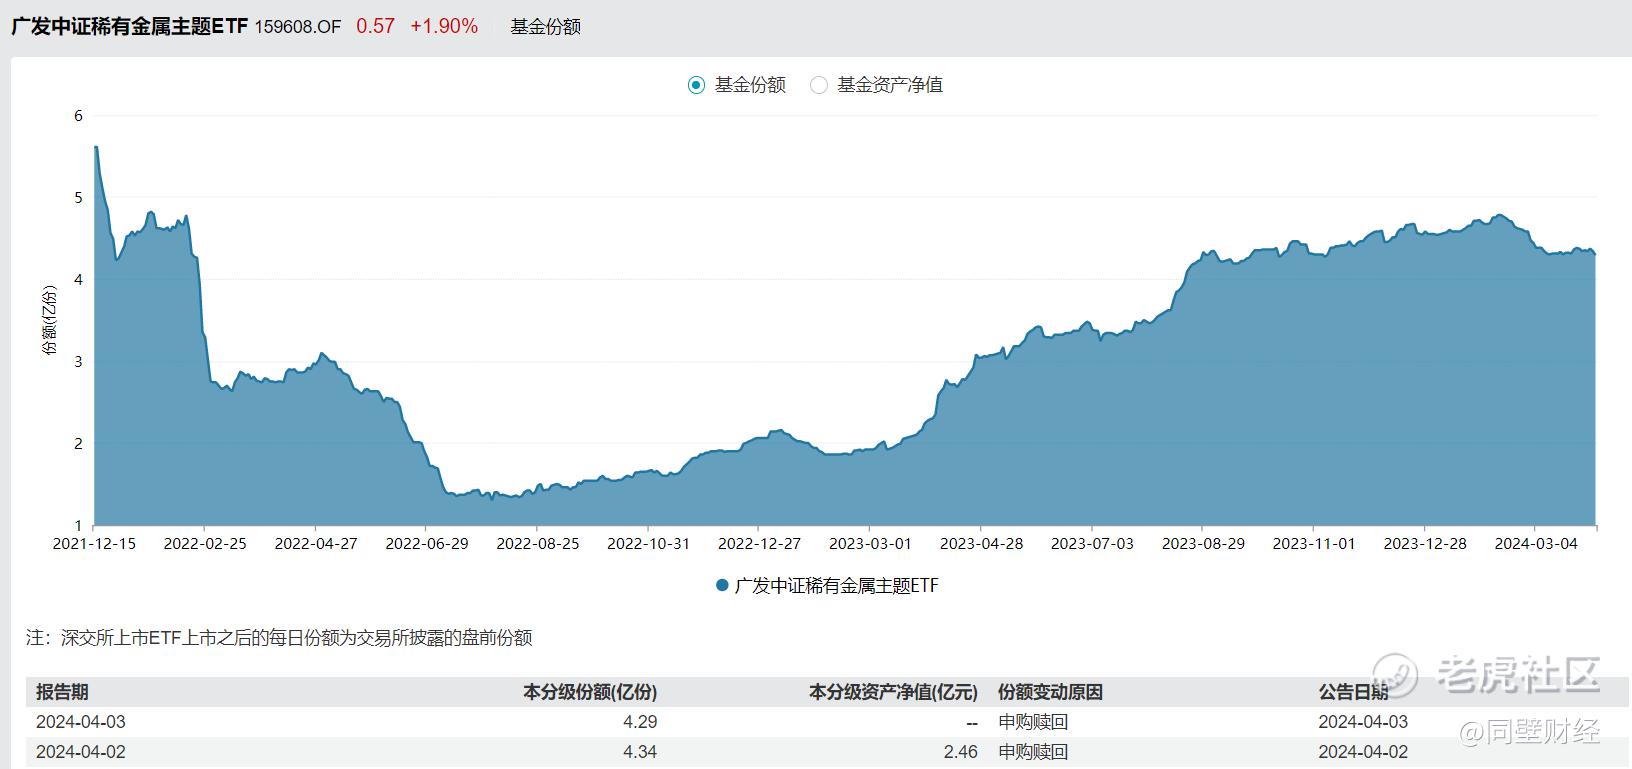Click the x-axis date label 2022-02-25
This screenshot has width=1632, height=769.
coord(205,544)
